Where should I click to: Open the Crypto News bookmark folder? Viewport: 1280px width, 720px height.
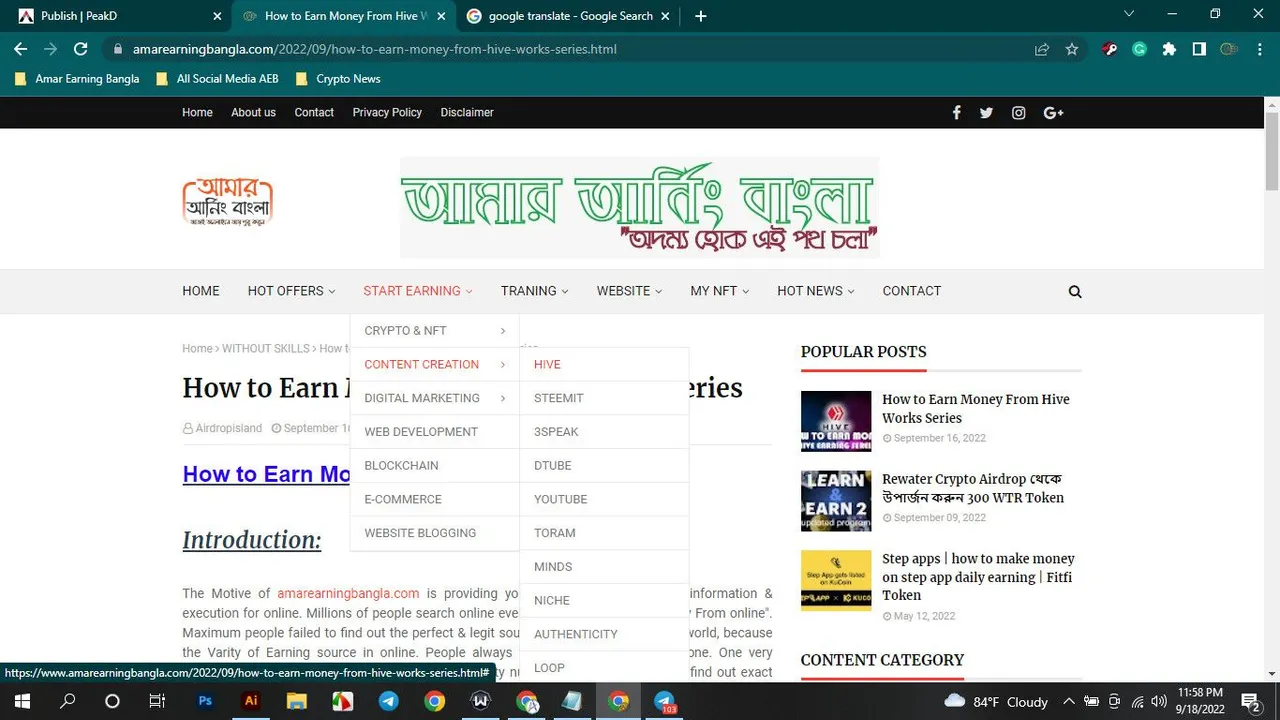click(x=338, y=79)
